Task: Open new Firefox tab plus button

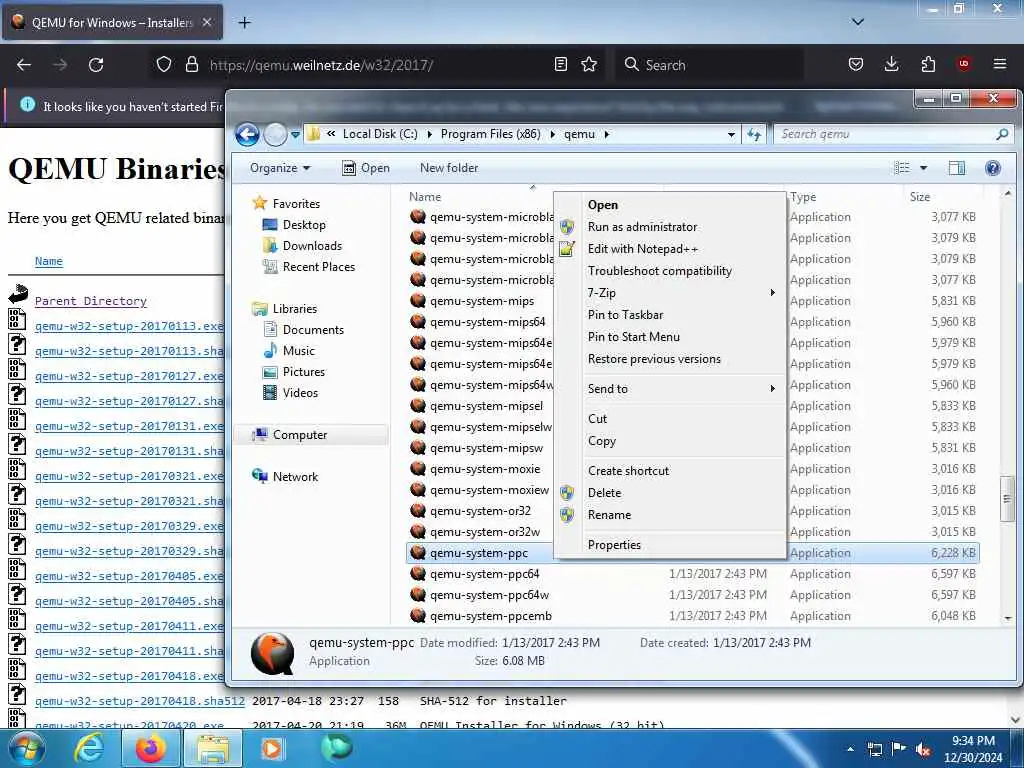Action: point(244,23)
